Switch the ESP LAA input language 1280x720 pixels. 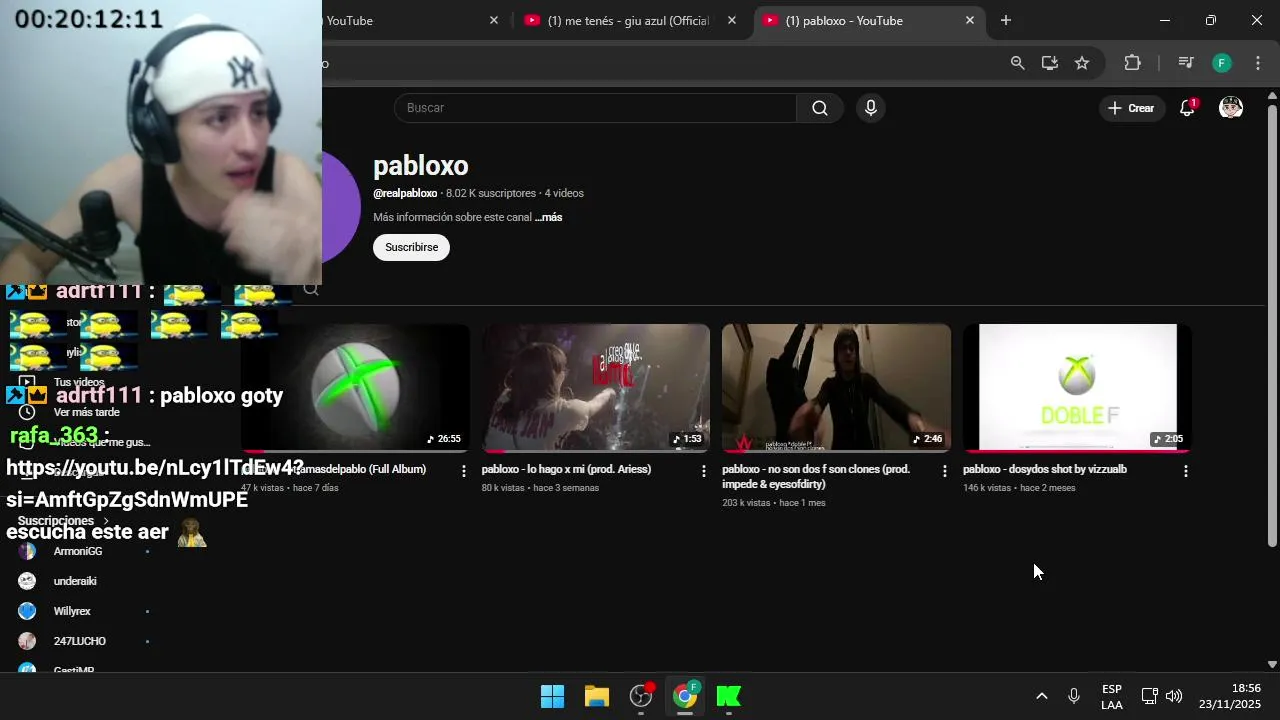tap(1112, 697)
